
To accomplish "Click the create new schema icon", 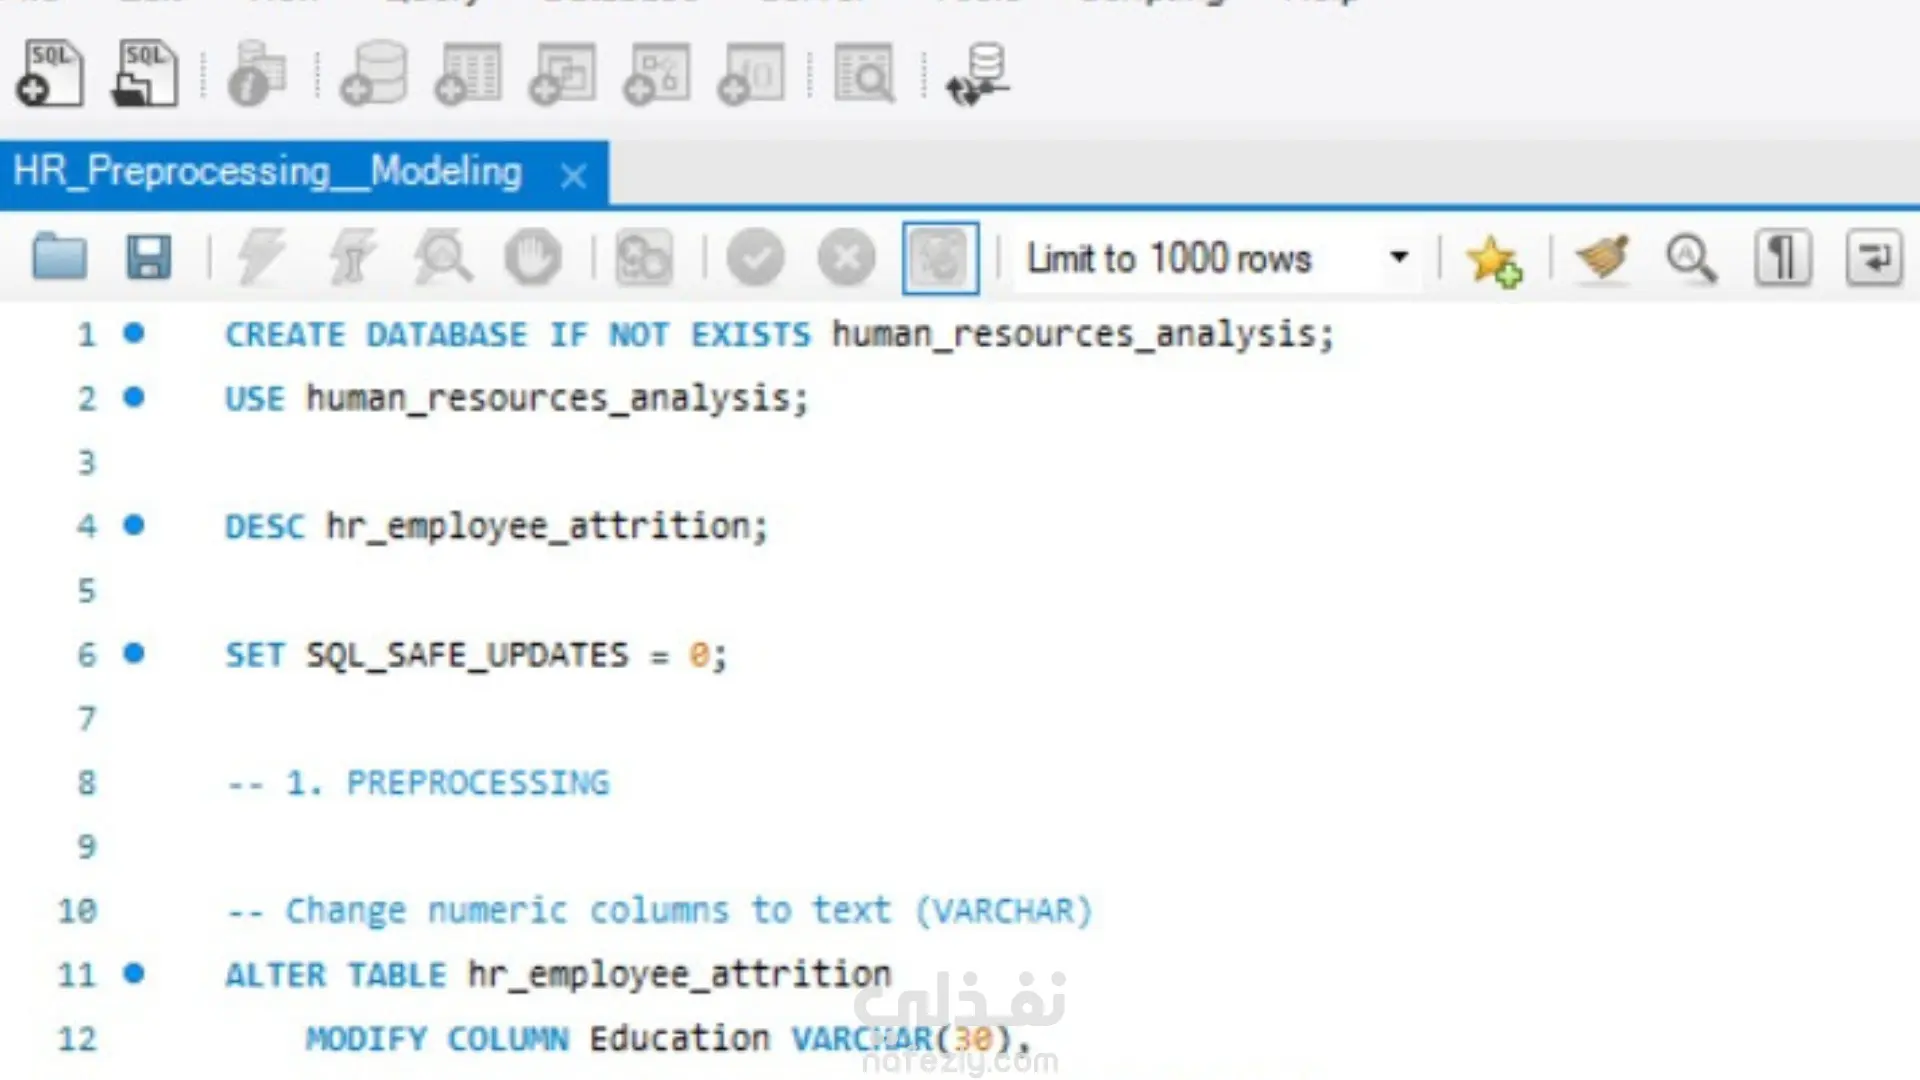I will click(374, 74).
